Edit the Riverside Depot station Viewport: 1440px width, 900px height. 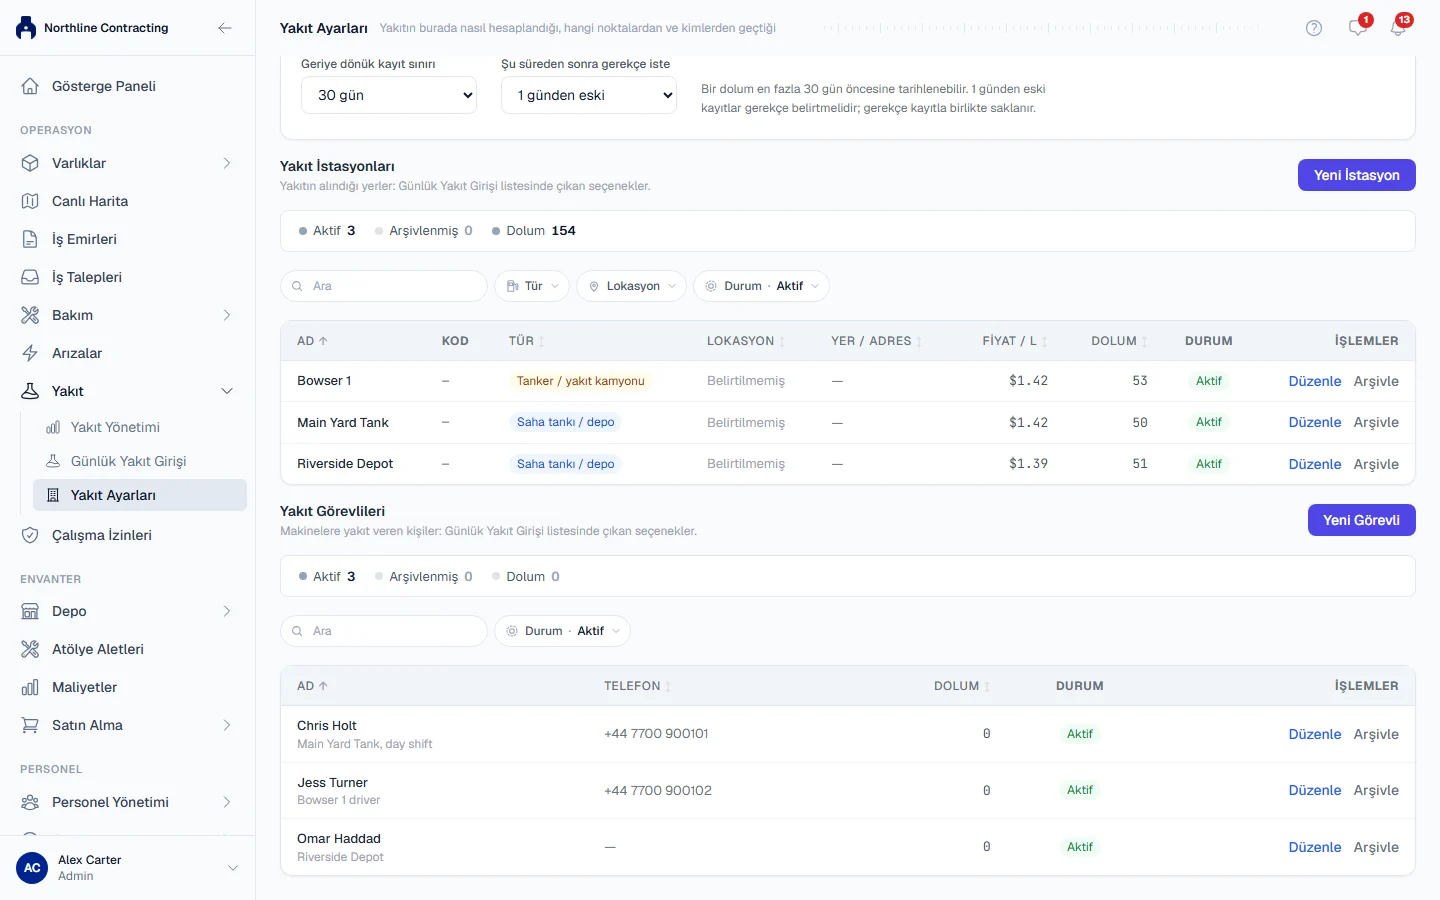1315,464
